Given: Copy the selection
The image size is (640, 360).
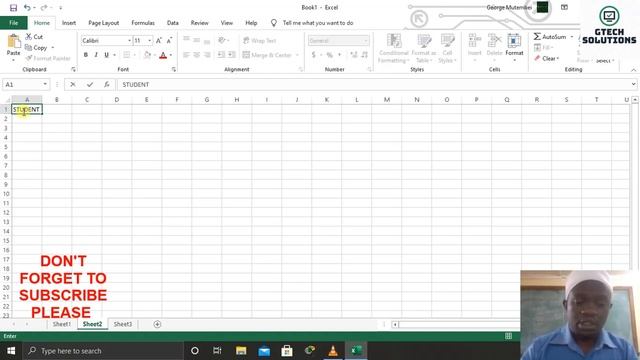Looking at the screenshot, I should (x=36, y=48).
